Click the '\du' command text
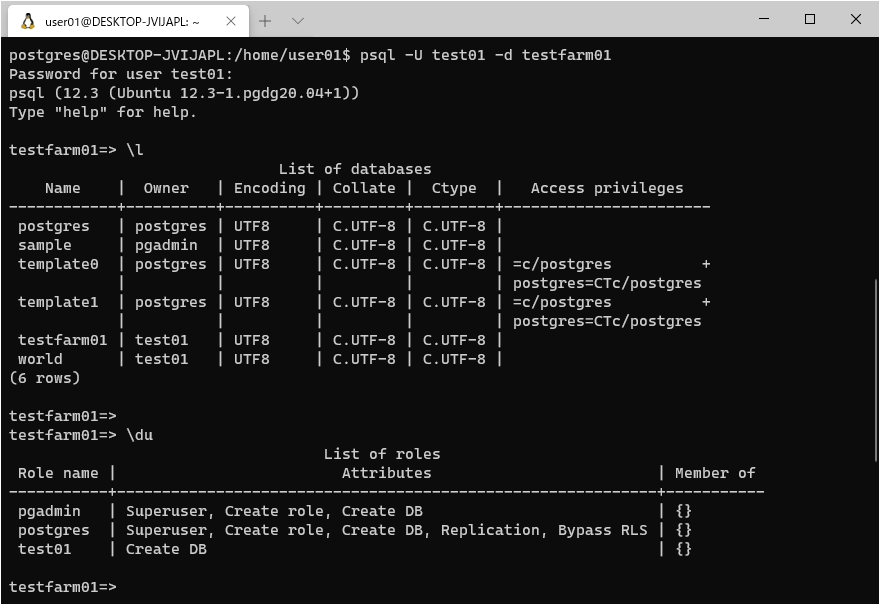Image resolution: width=880 pixels, height=605 pixels. [x=139, y=435]
